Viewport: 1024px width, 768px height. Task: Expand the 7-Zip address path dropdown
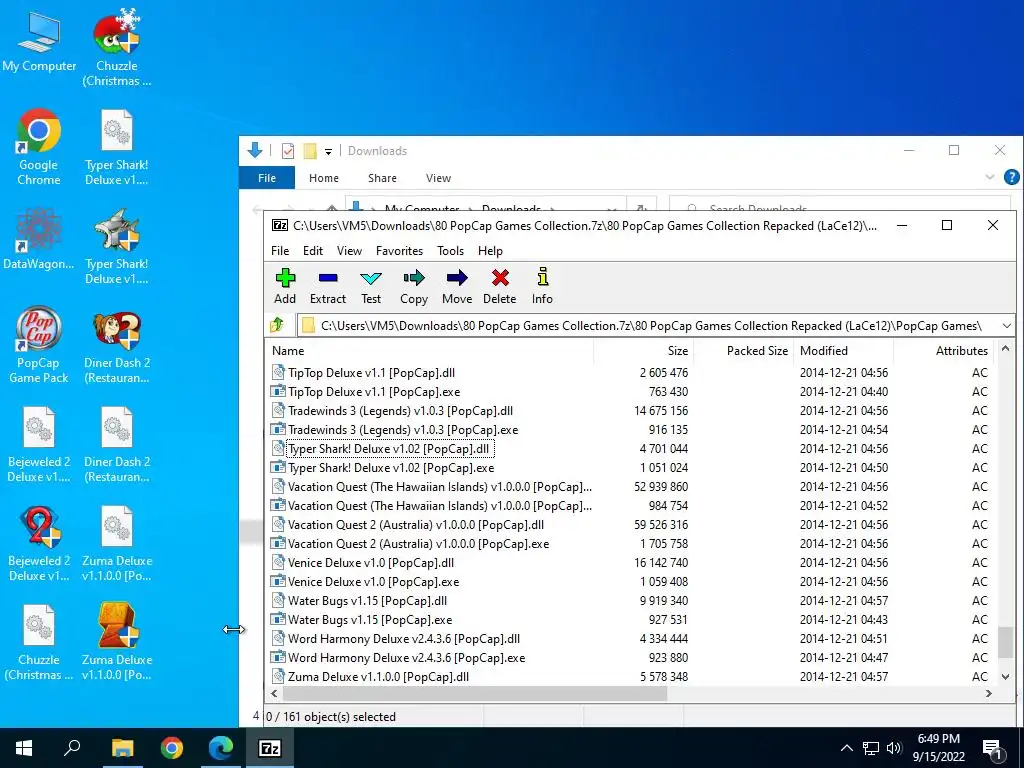[1006, 325]
